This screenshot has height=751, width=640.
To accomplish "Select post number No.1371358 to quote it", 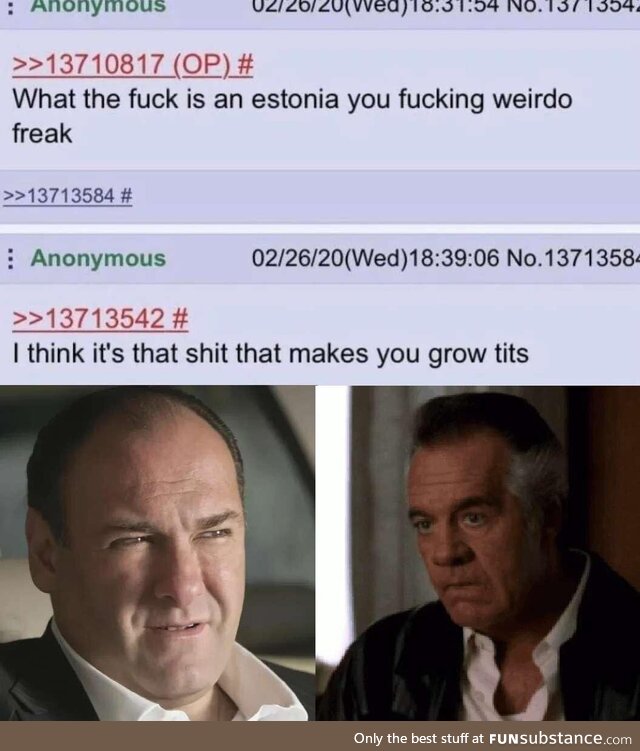I will pyautogui.click(x=573, y=259).
